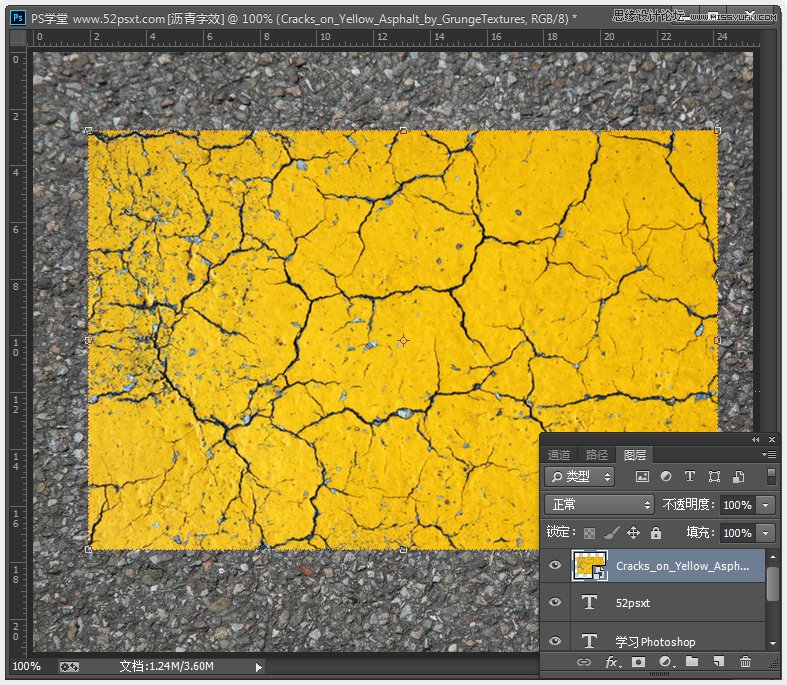Select the 学习Photoshop layer name
Viewport: 787px width, 685px height.
655,642
